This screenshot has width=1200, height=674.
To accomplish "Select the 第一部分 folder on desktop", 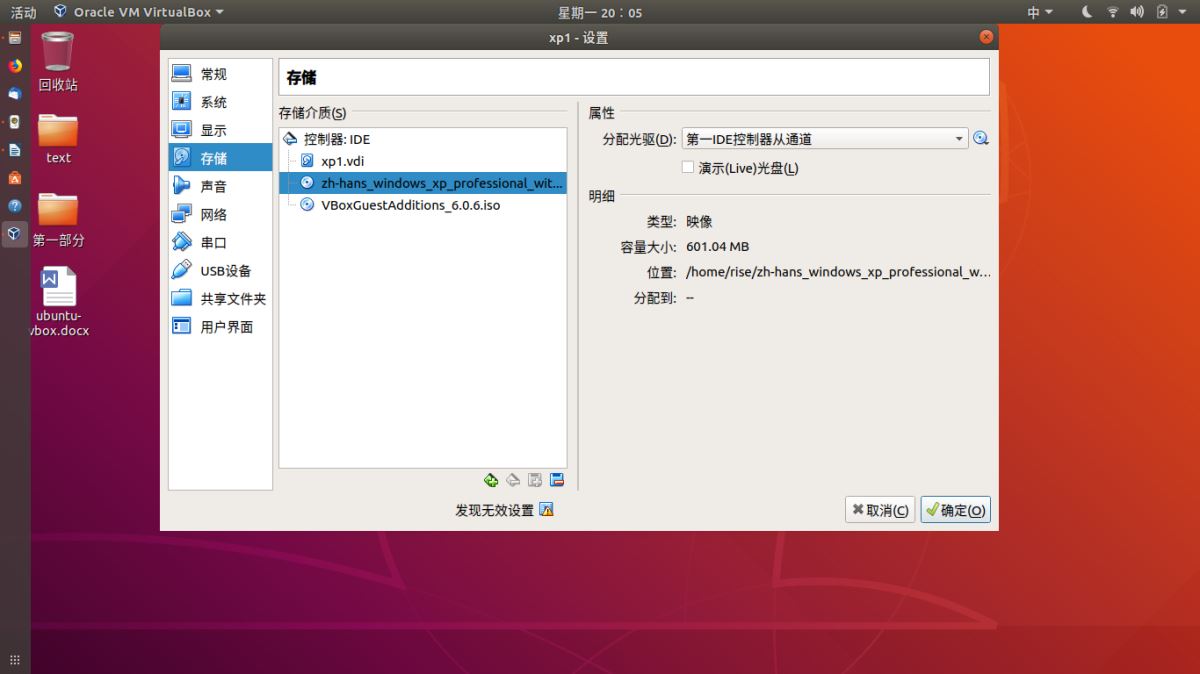I will pos(58,220).
